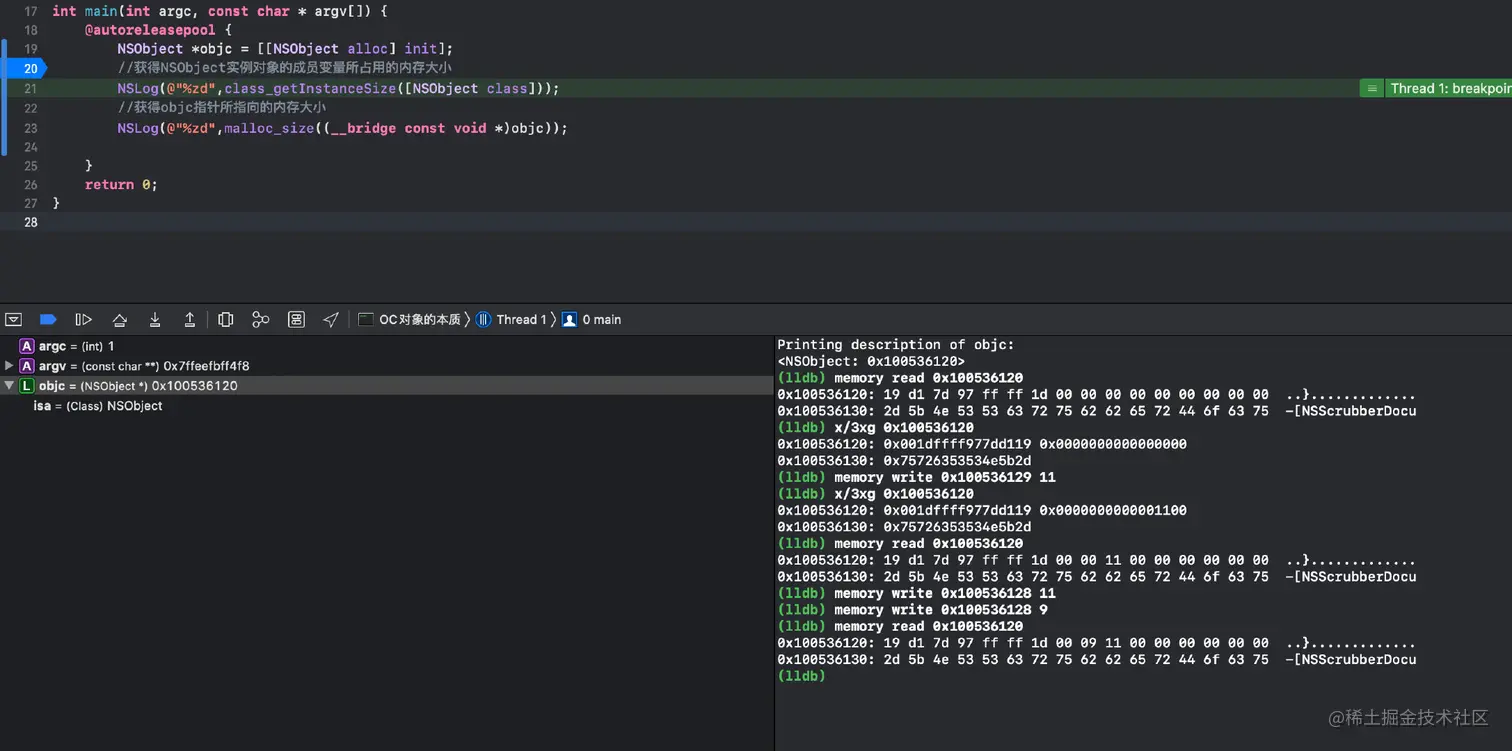The image size is (1512, 751).
Task: Select the argc variable row
Action: click(x=387, y=346)
